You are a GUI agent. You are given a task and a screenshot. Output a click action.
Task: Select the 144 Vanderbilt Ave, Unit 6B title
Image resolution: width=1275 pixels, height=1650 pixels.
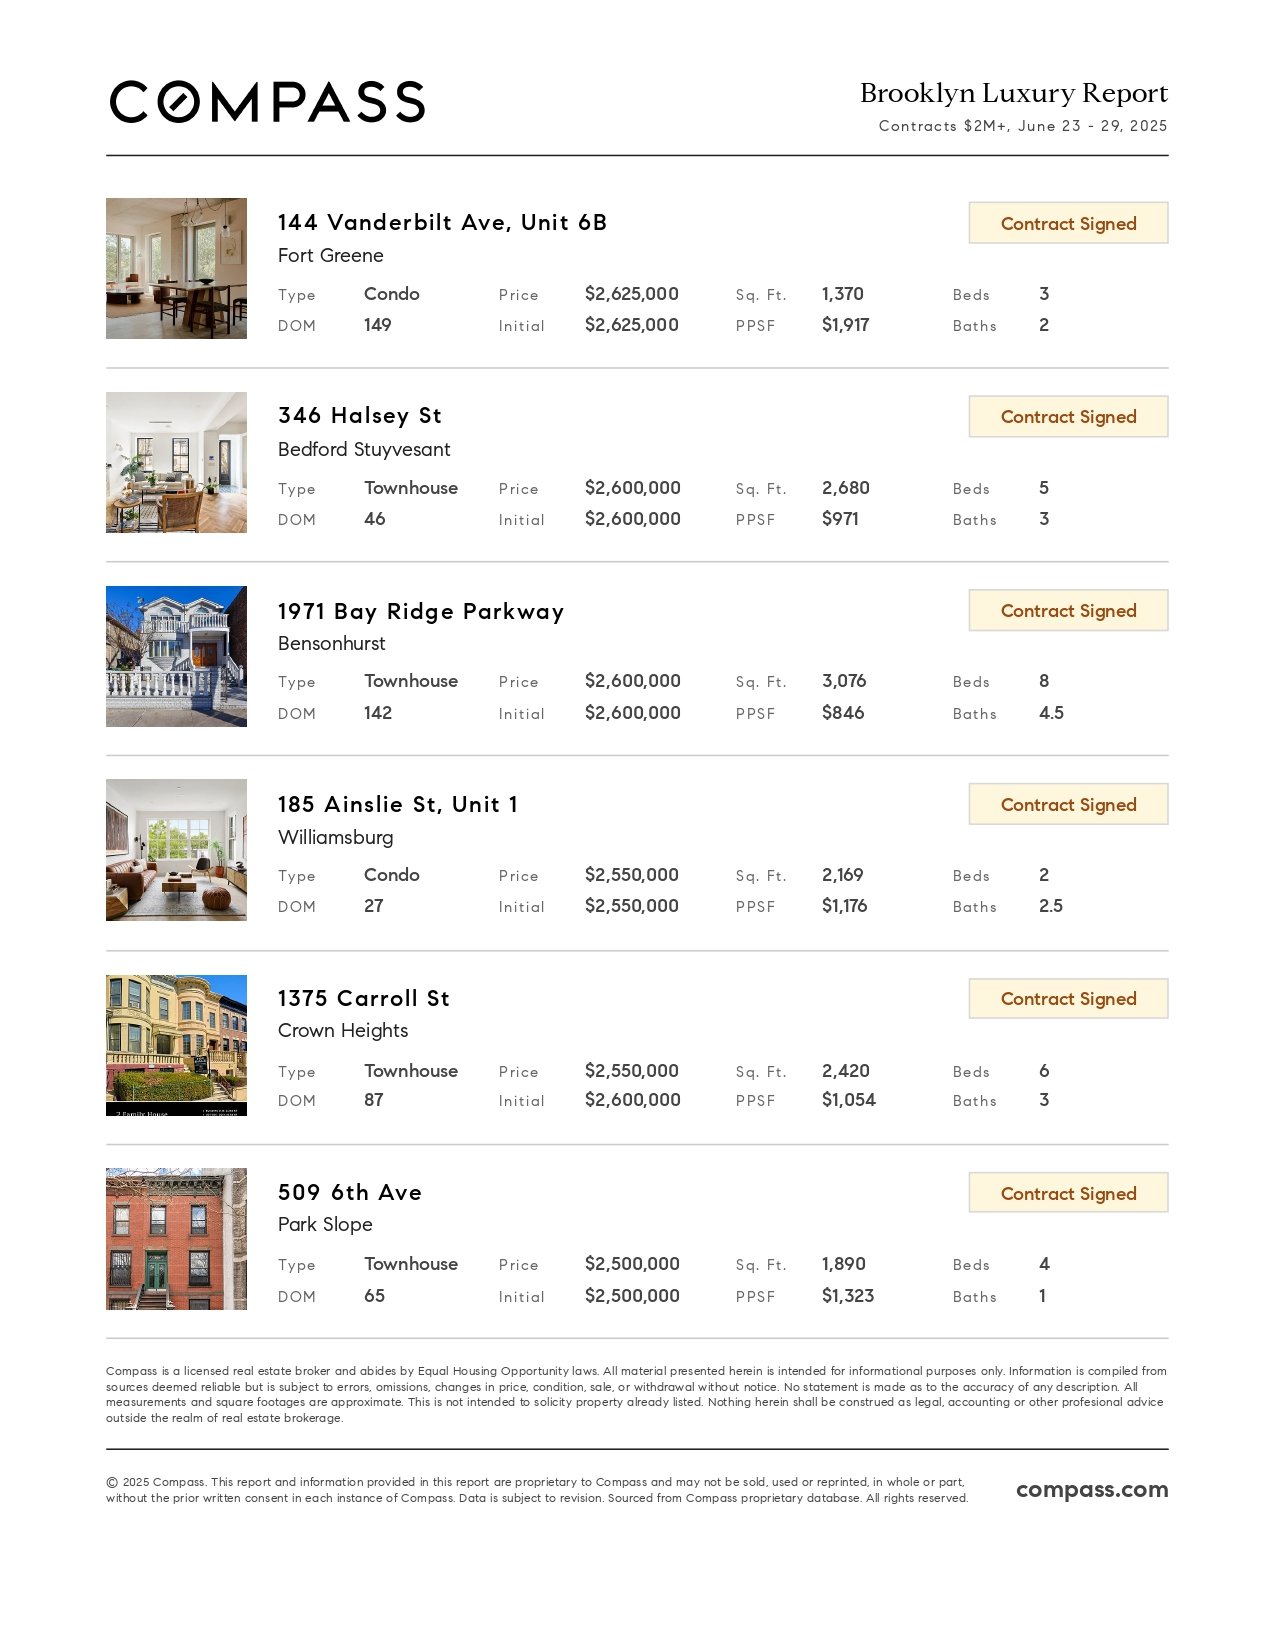(442, 222)
